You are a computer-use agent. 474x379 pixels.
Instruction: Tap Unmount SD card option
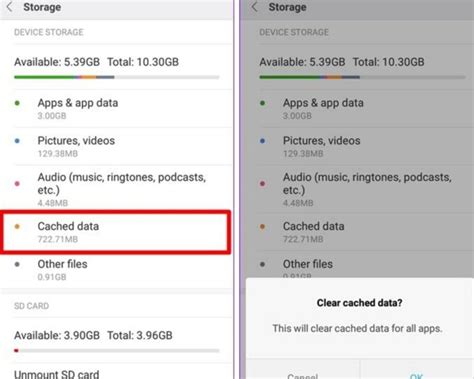click(57, 374)
